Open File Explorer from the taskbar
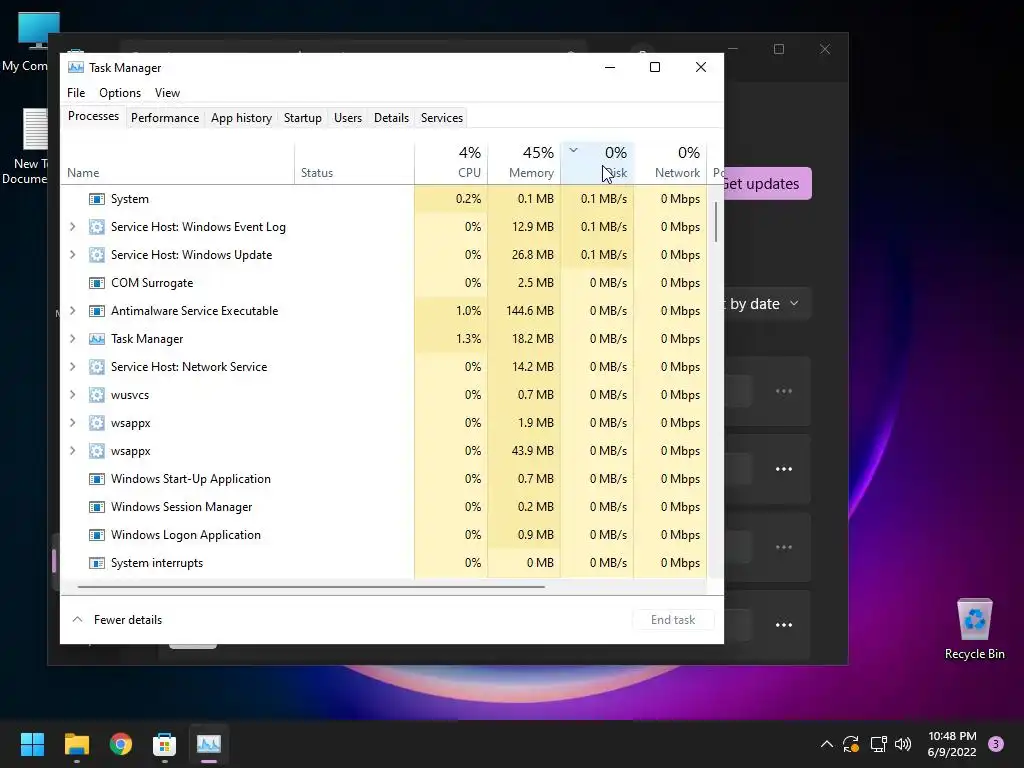Screen dimensions: 1024x768 (76, 744)
